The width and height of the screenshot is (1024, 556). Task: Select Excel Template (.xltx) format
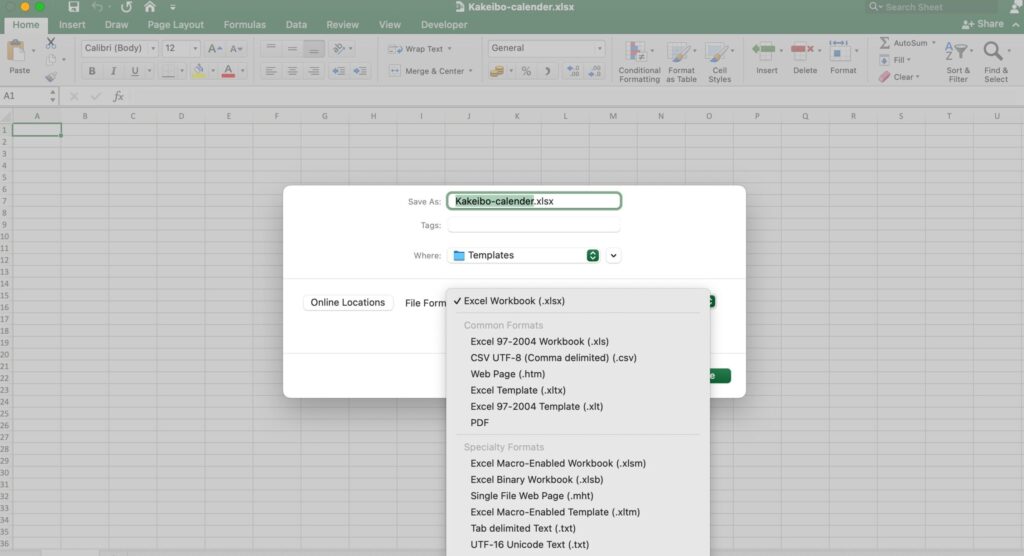518,390
